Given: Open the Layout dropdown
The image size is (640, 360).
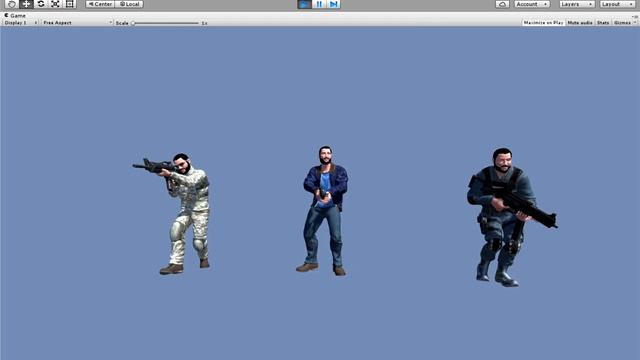Looking at the screenshot, I should click(x=617, y=4).
